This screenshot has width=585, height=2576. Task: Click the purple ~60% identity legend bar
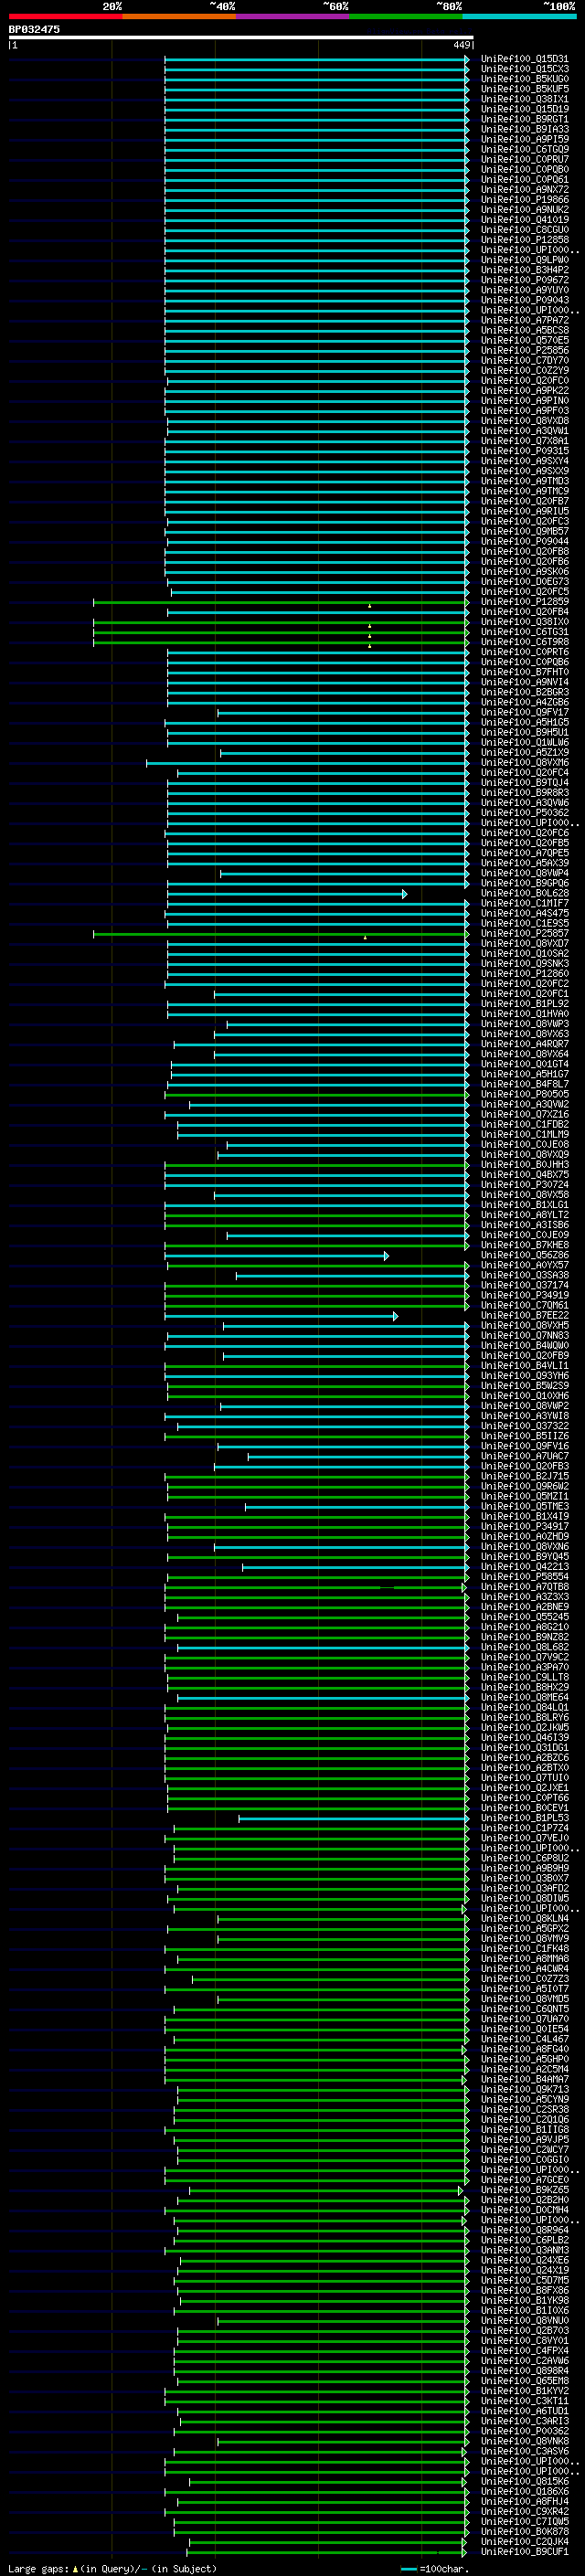293,16
